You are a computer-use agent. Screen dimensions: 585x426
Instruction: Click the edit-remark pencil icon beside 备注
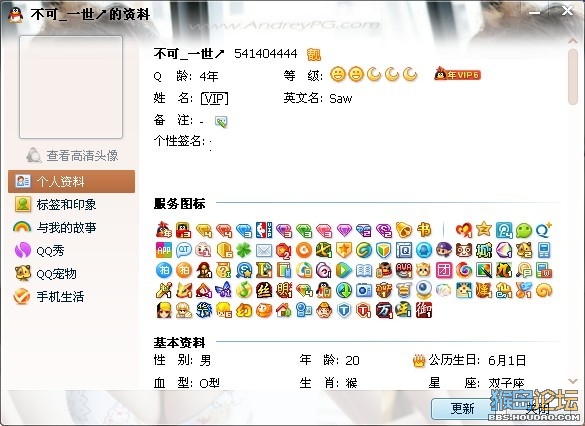click(x=221, y=121)
